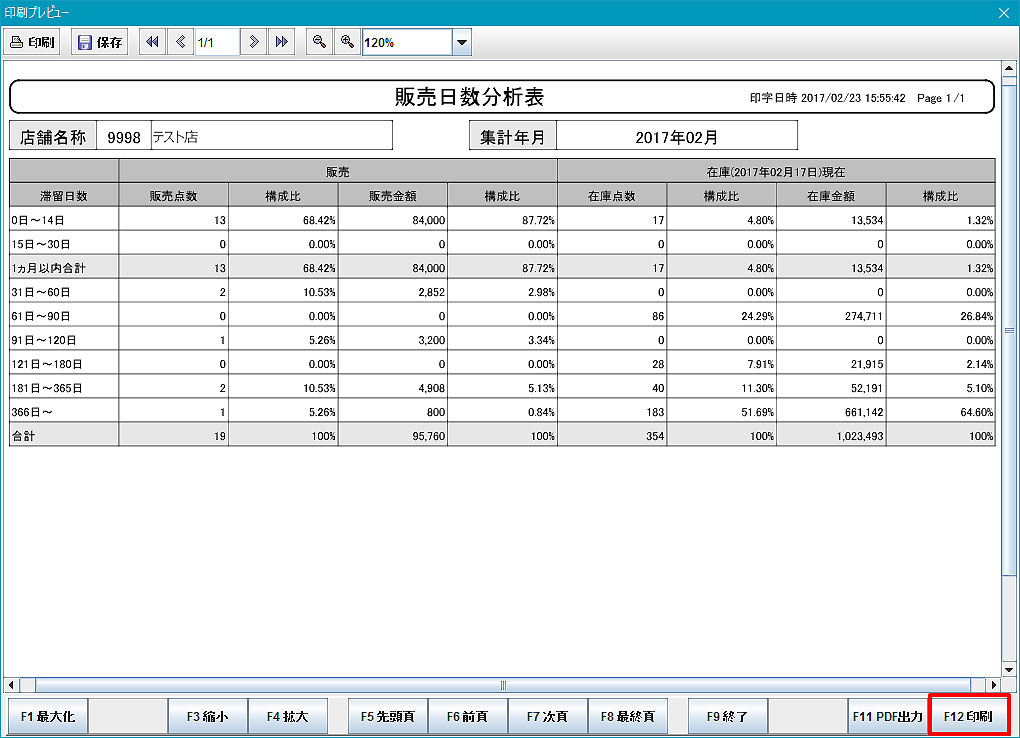This screenshot has height=738, width=1020.
Task: Zoom out using the minus magnifier icon
Action: (x=318, y=41)
